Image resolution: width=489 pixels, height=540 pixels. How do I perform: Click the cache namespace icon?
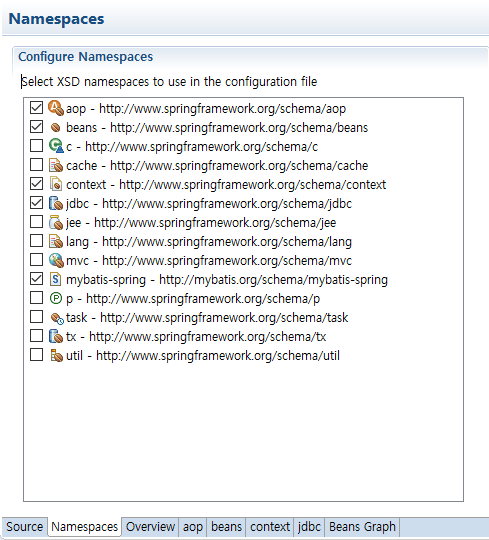click(x=56, y=165)
